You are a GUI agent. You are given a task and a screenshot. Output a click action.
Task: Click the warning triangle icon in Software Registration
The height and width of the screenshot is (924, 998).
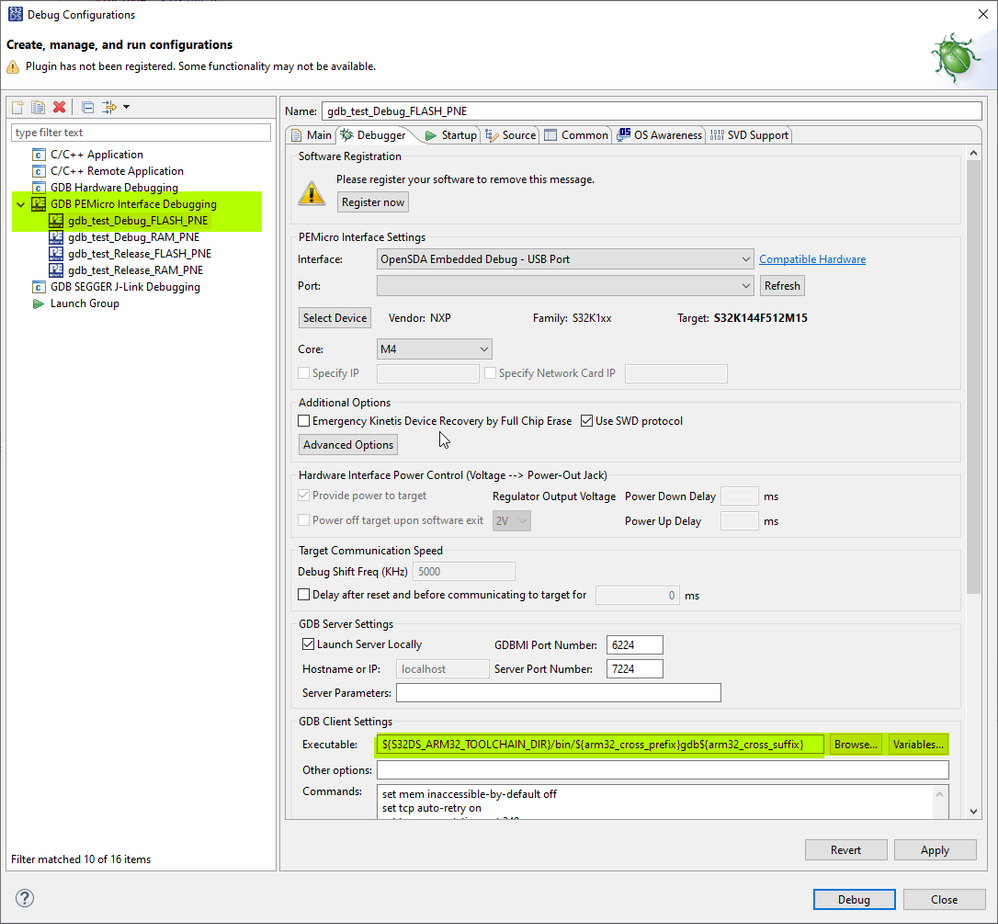point(312,193)
